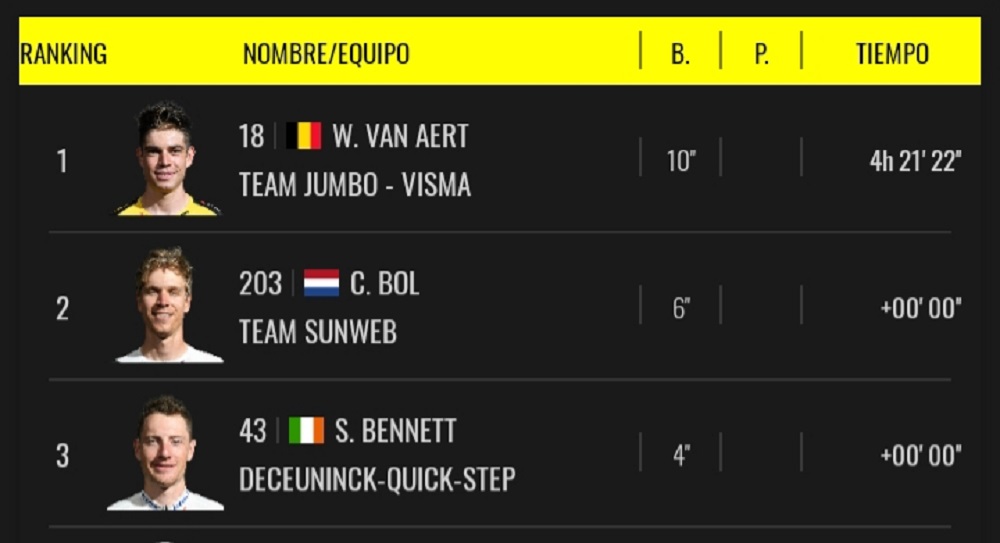Open C. Bol's rider photo
Image resolution: width=1000 pixels, height=543 pixels.
(x=167, y=306)
